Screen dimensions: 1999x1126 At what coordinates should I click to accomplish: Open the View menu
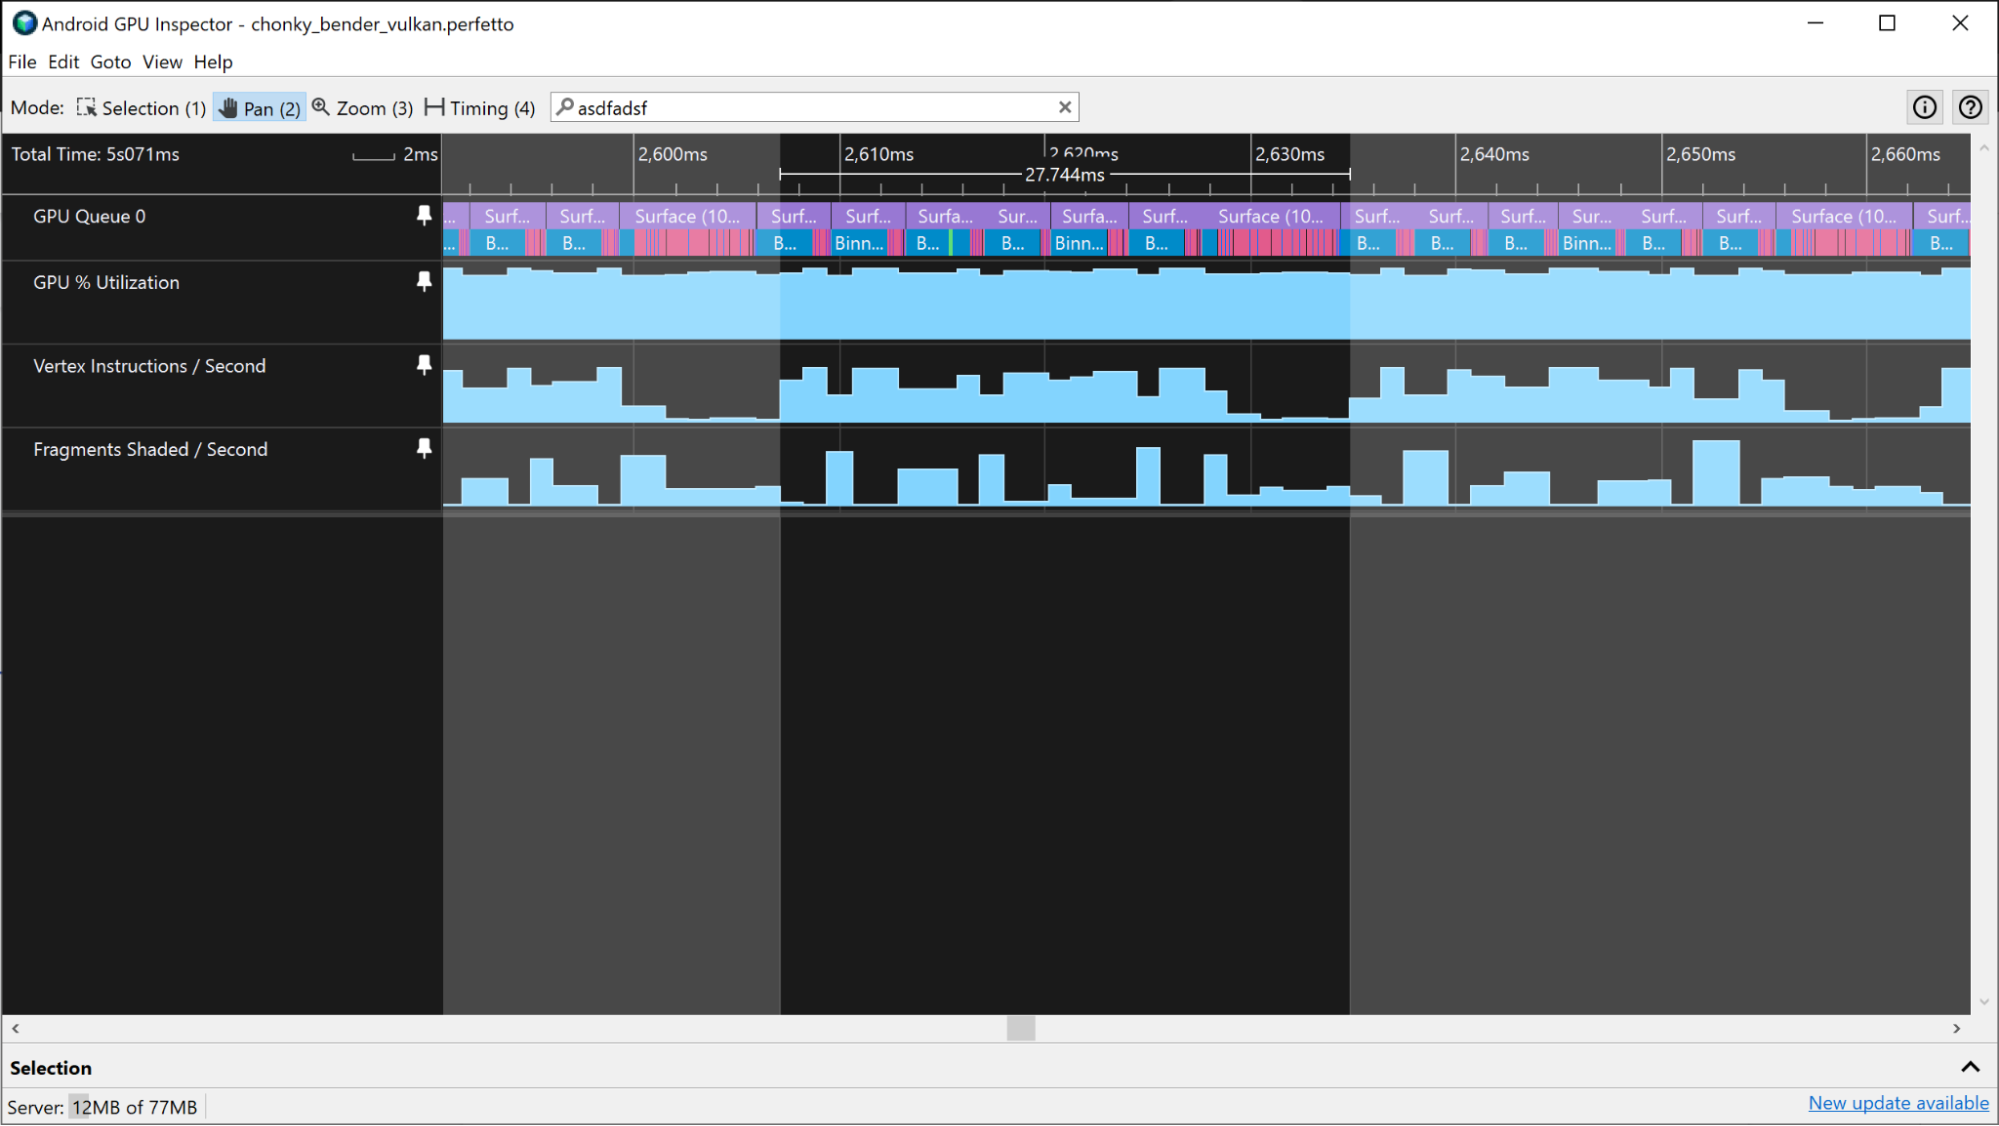(x=161, y=60)
